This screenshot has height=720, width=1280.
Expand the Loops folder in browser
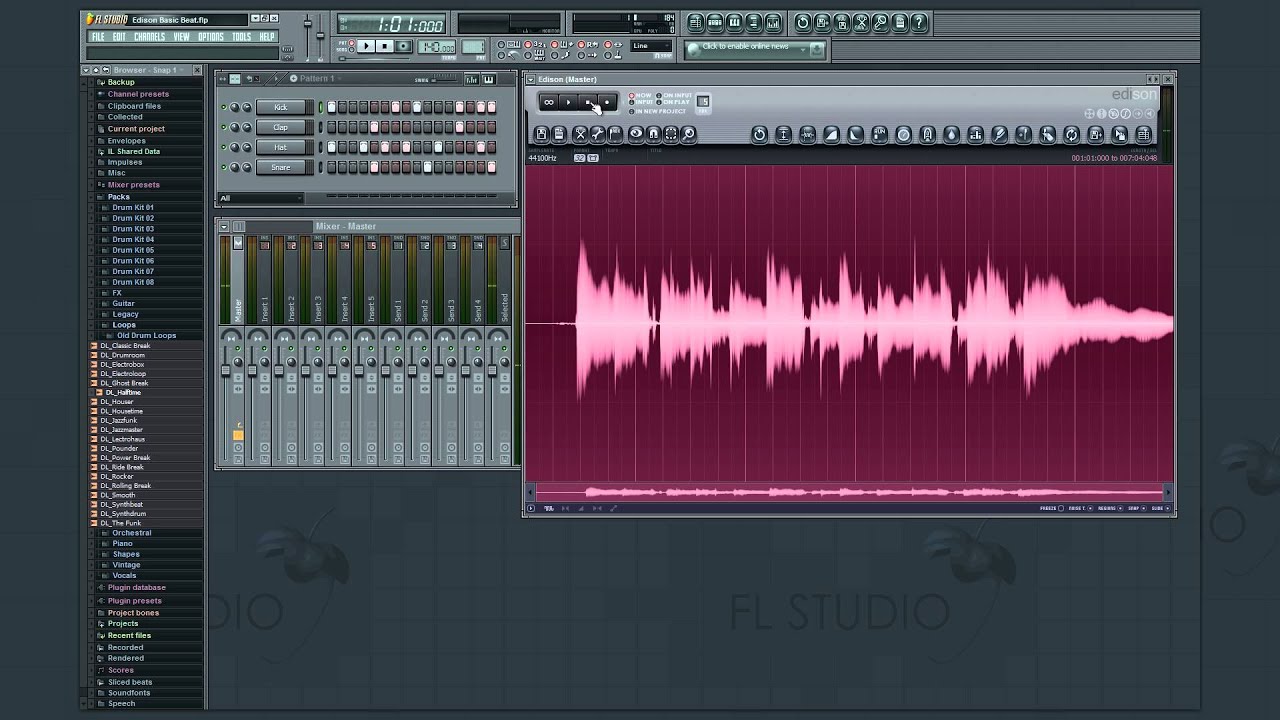coord(124,325)
